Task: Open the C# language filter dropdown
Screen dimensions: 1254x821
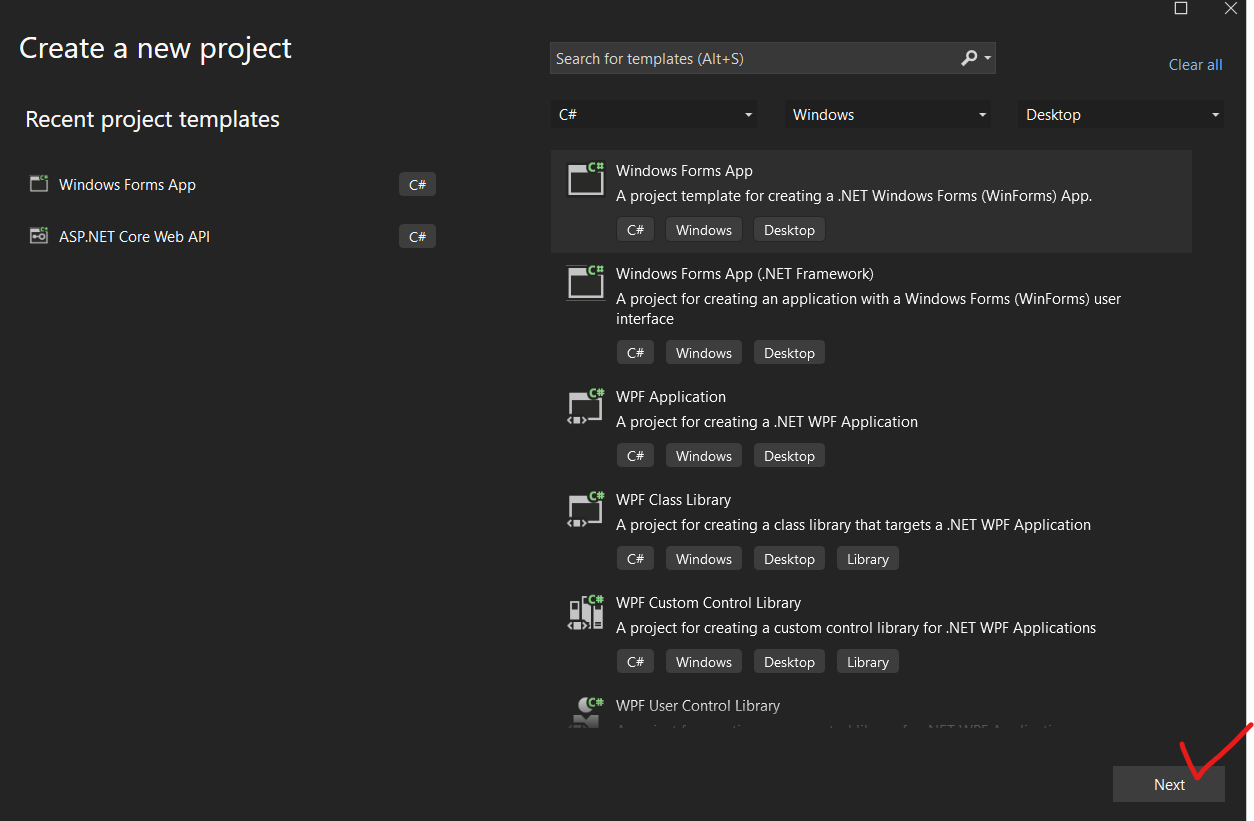Action: 654,115
